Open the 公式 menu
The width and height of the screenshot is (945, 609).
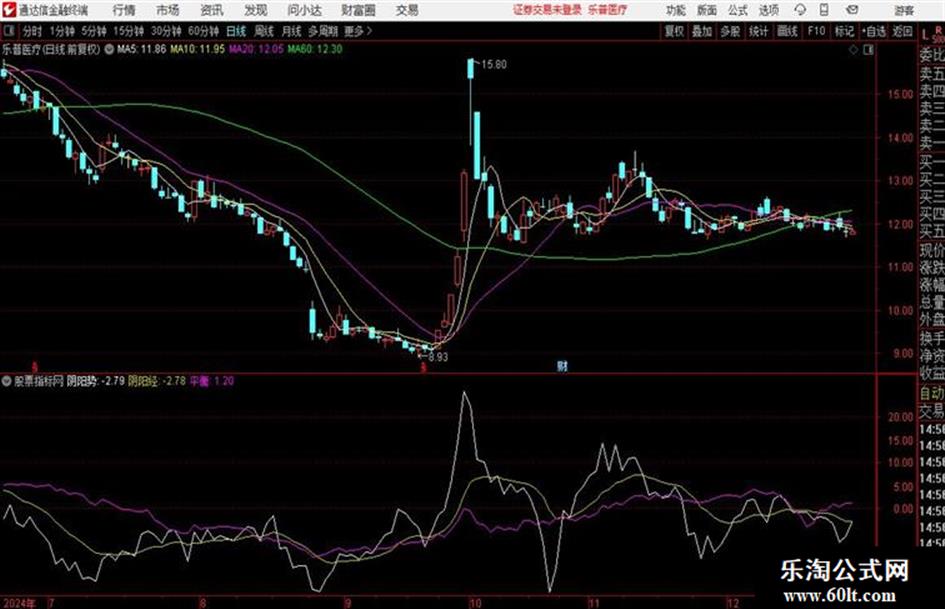click(x=738, y=10)
